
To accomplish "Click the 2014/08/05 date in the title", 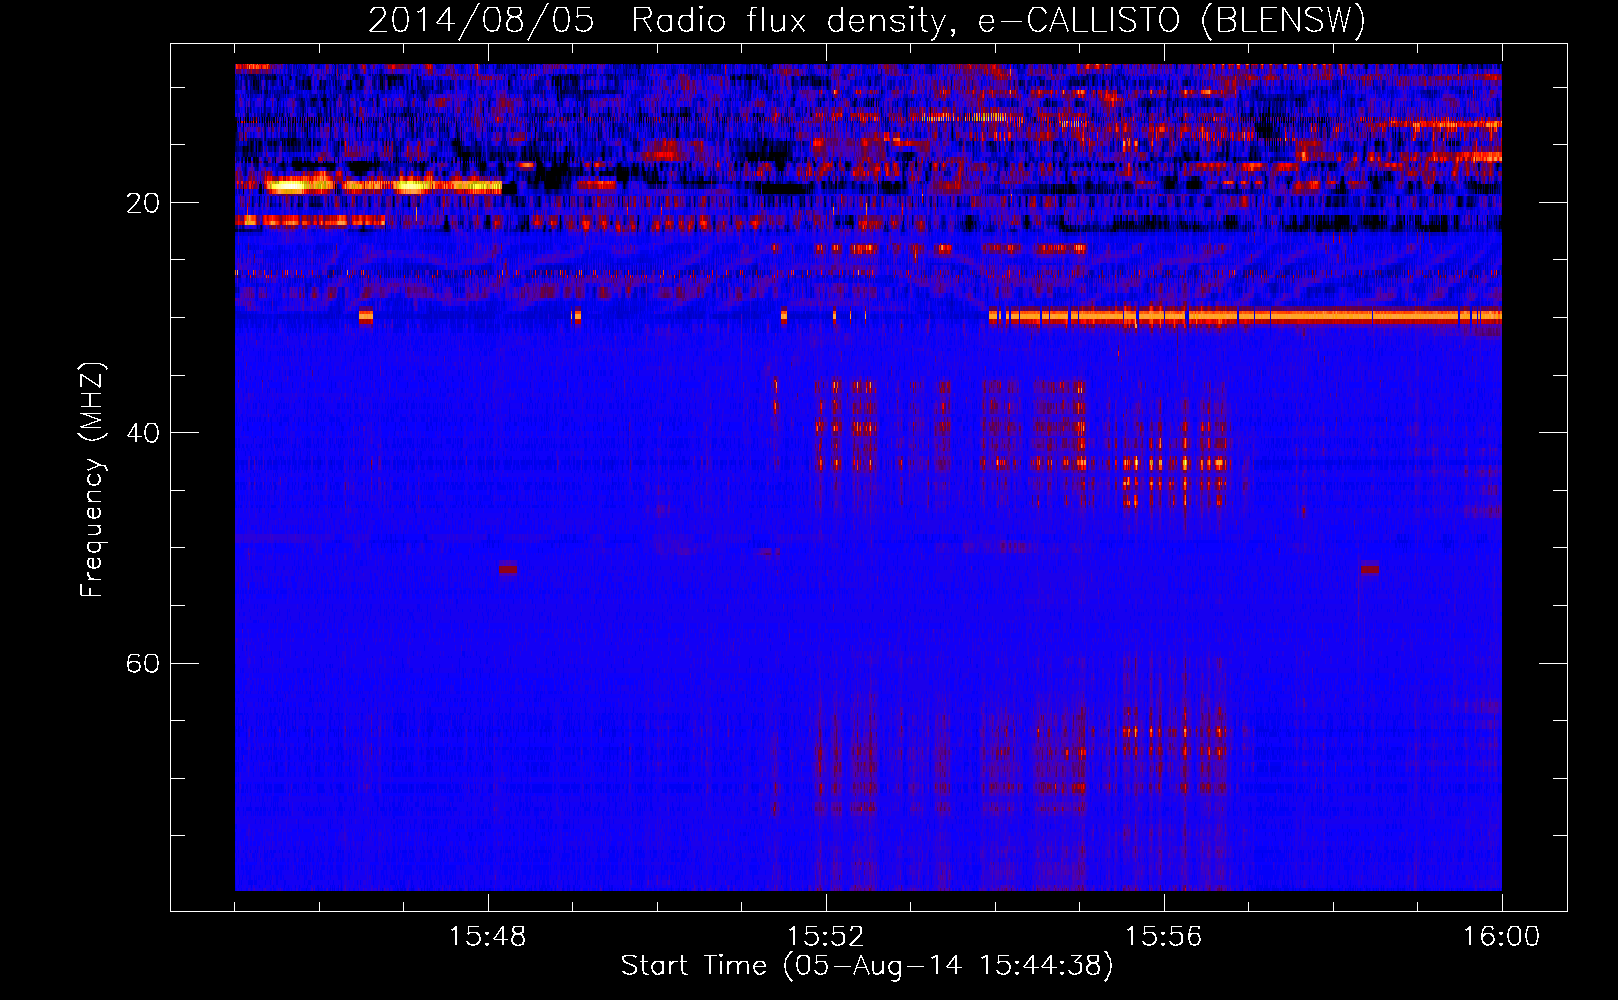I will point(481,21).
